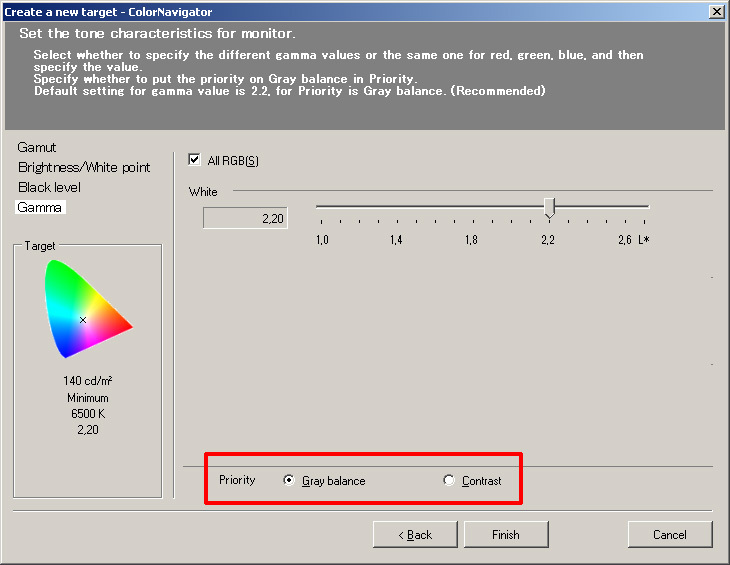Click the L* slider scale label
This screenshot has width=730, height=565.
point(644,240)
